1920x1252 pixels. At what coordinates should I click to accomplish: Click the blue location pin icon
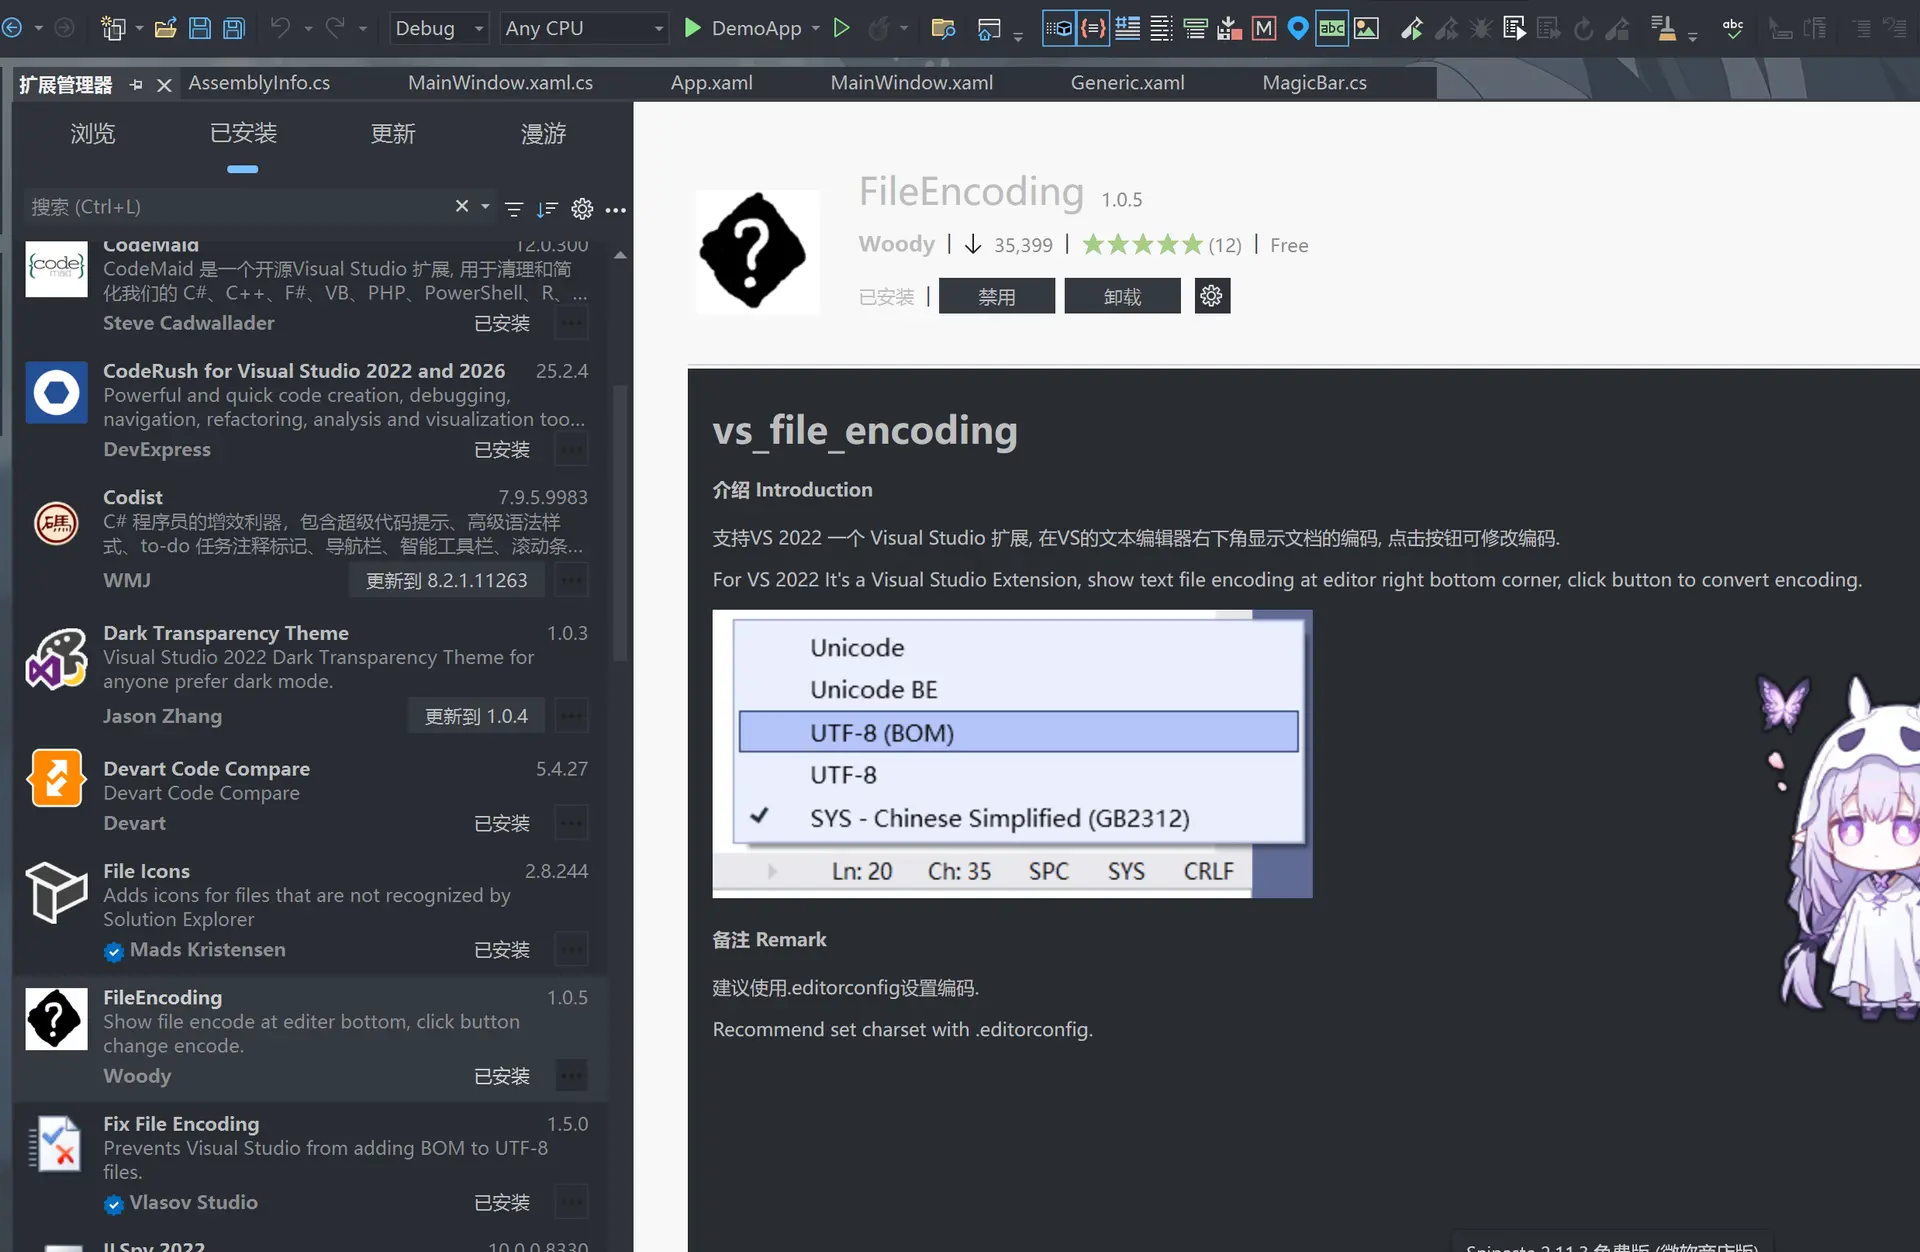coord(1298,28)
